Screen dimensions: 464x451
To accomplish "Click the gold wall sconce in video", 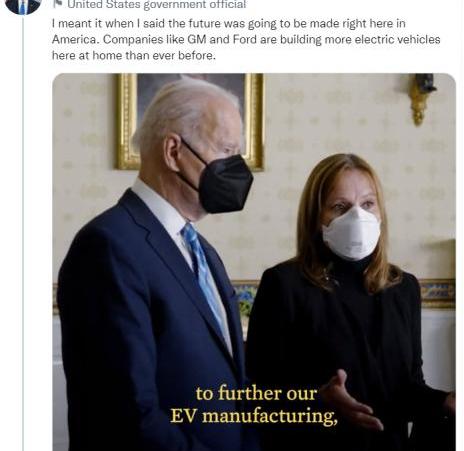I will click(x=421, y=98).
